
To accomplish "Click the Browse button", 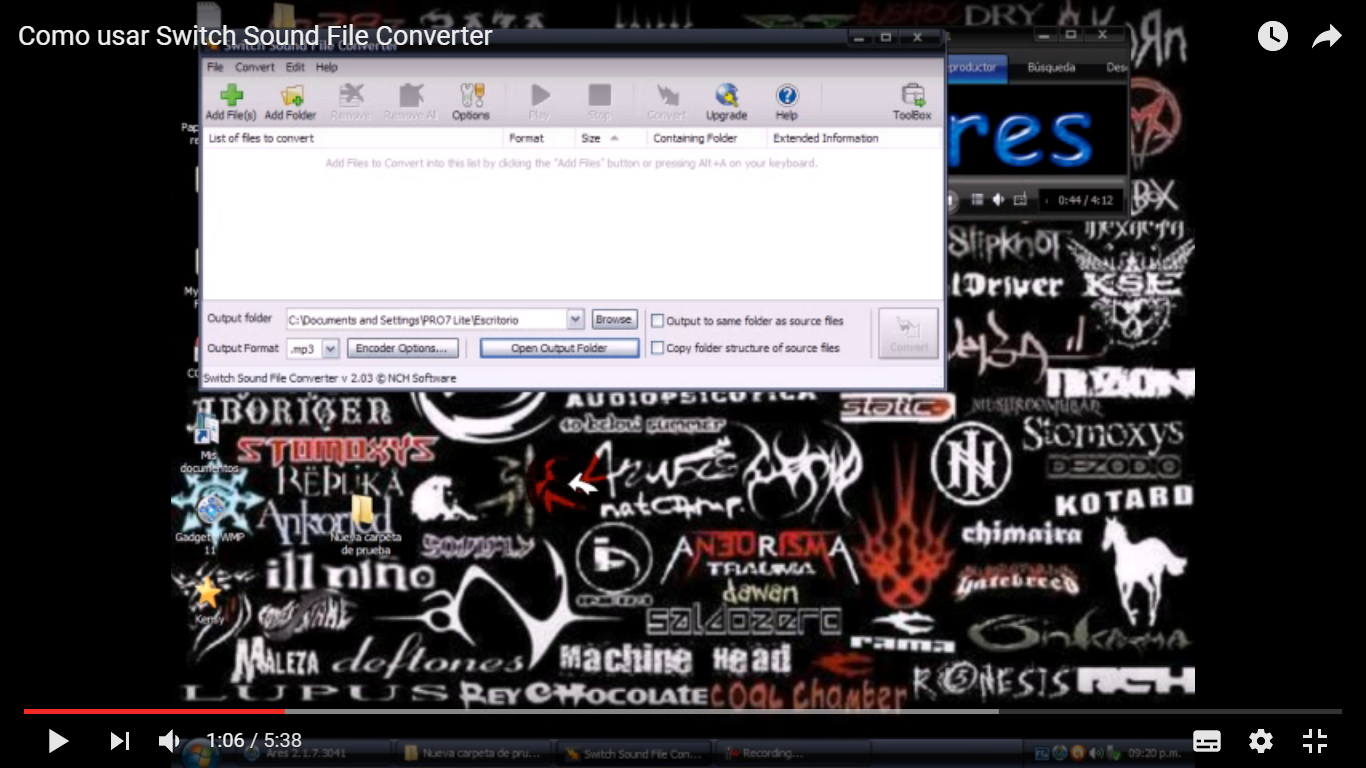I will [614, 320].
